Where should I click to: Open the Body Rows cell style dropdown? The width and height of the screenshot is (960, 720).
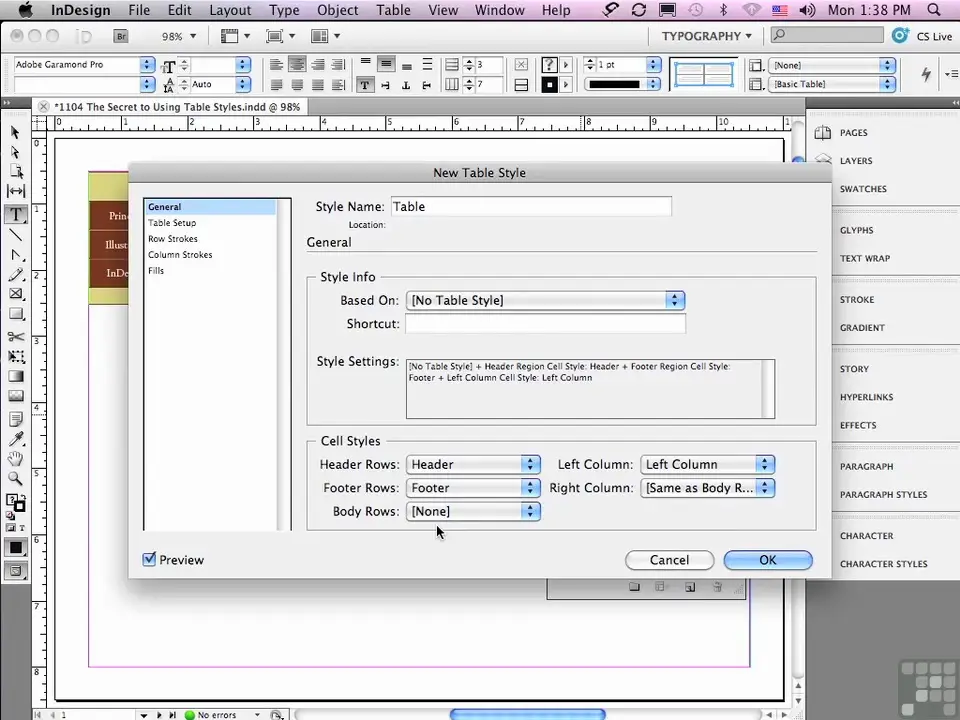(x=473, y=511)
